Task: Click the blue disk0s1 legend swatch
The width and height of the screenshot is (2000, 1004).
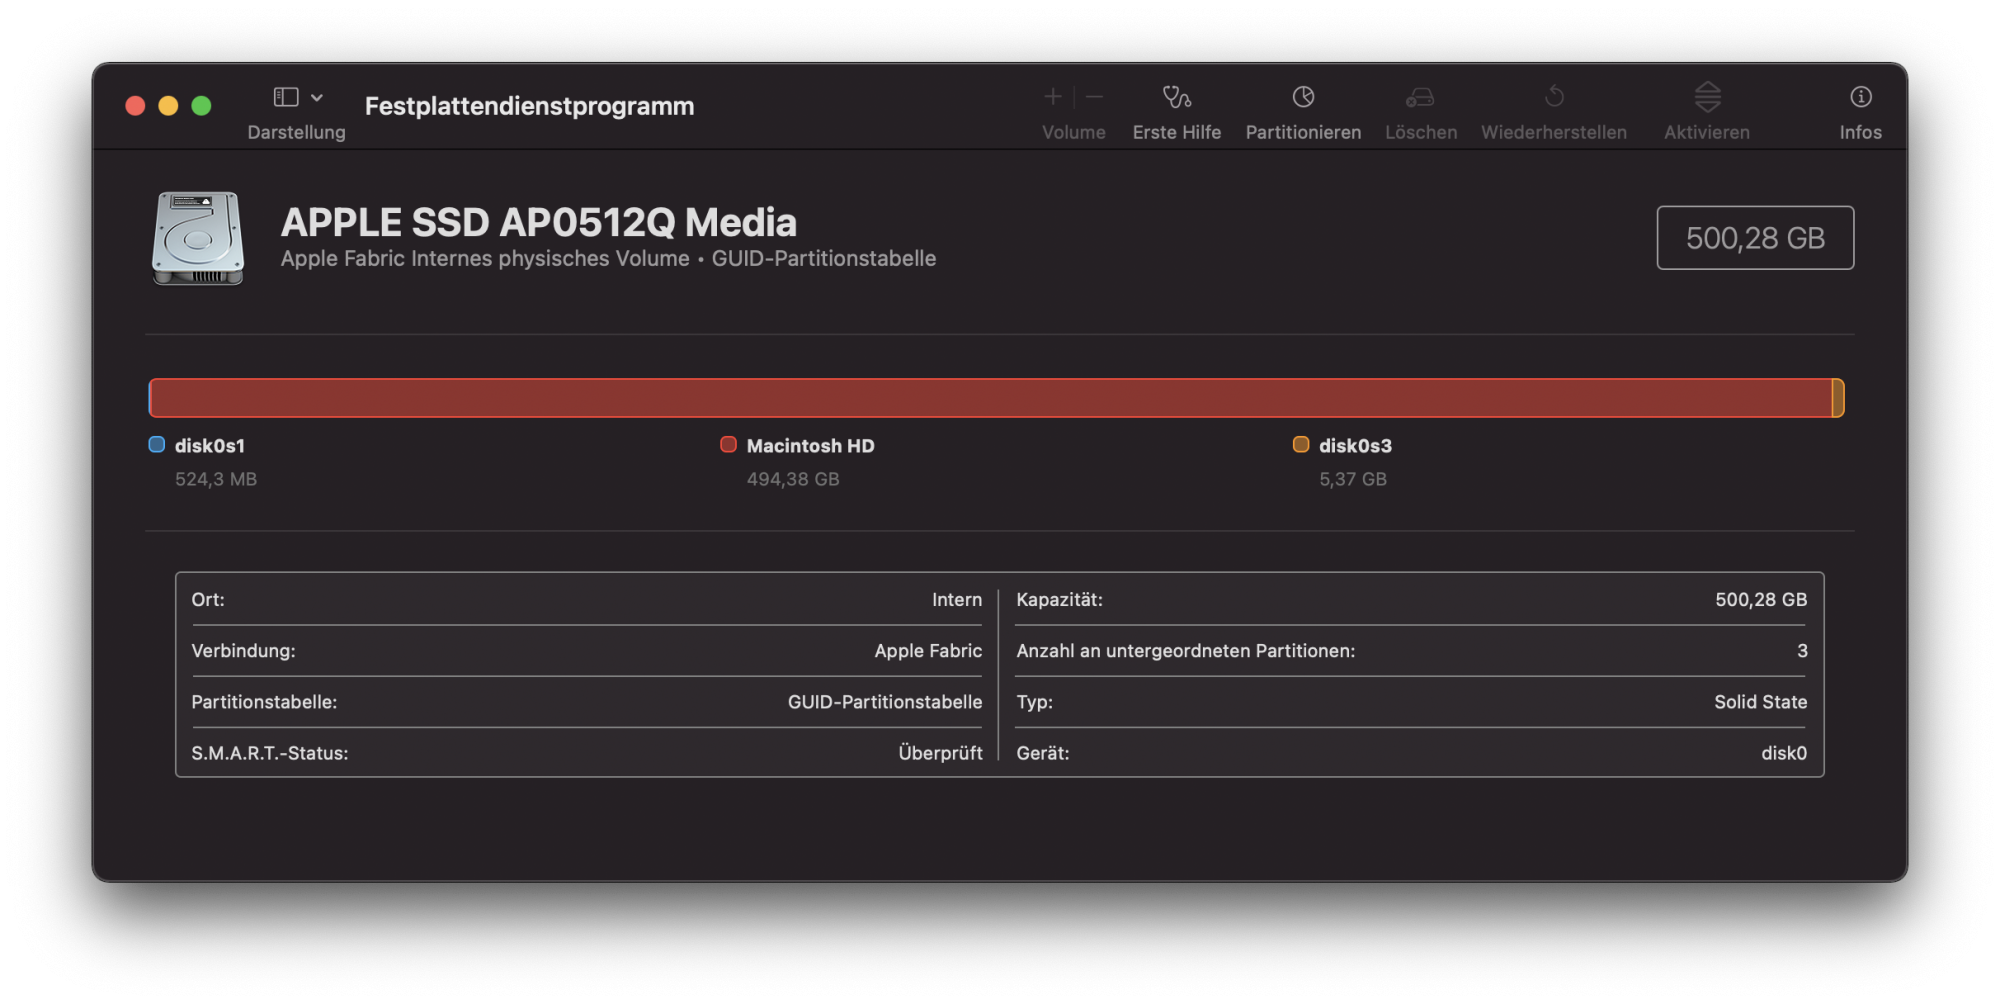Action: pyautogui.click(x=156, y=445)
